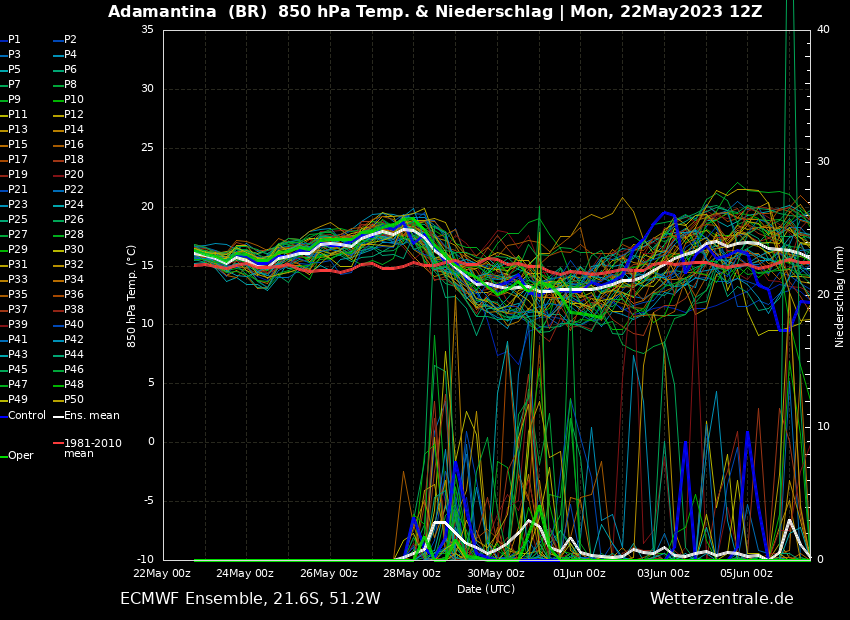Click legend label P3
Screen dimensions: 850x620
(11, 55)
